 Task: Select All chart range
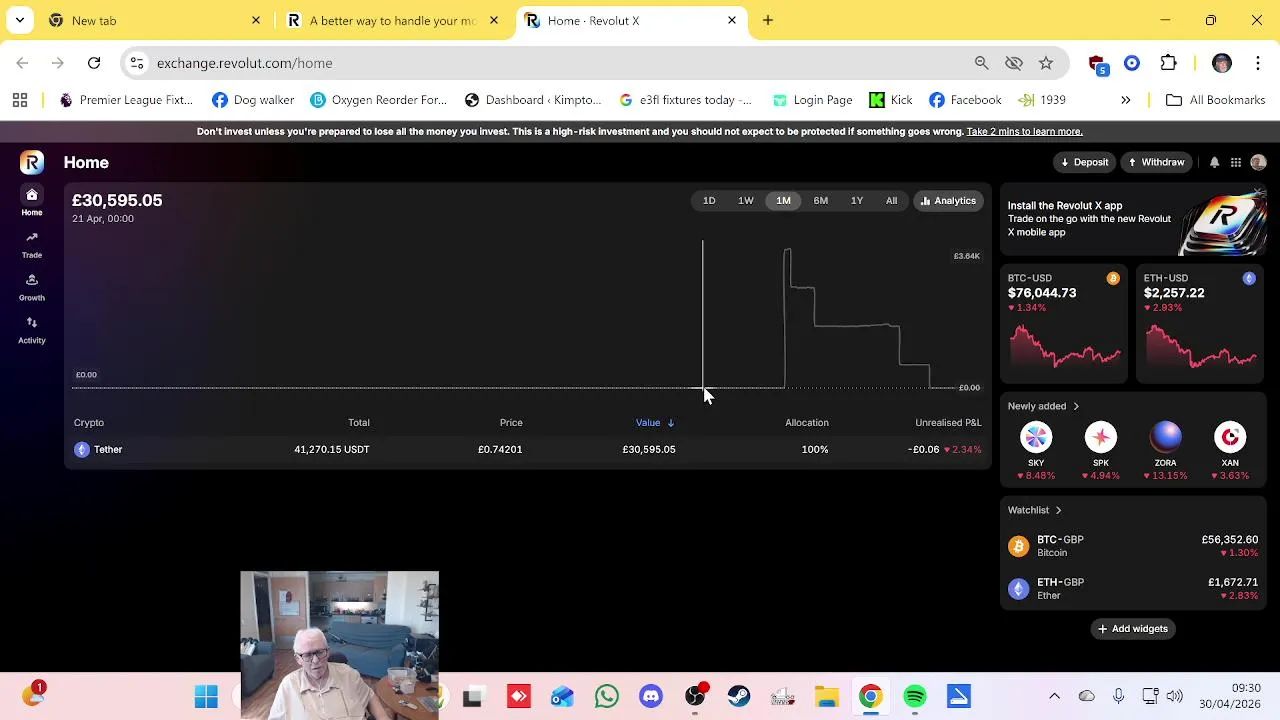[x=891, y=201]
